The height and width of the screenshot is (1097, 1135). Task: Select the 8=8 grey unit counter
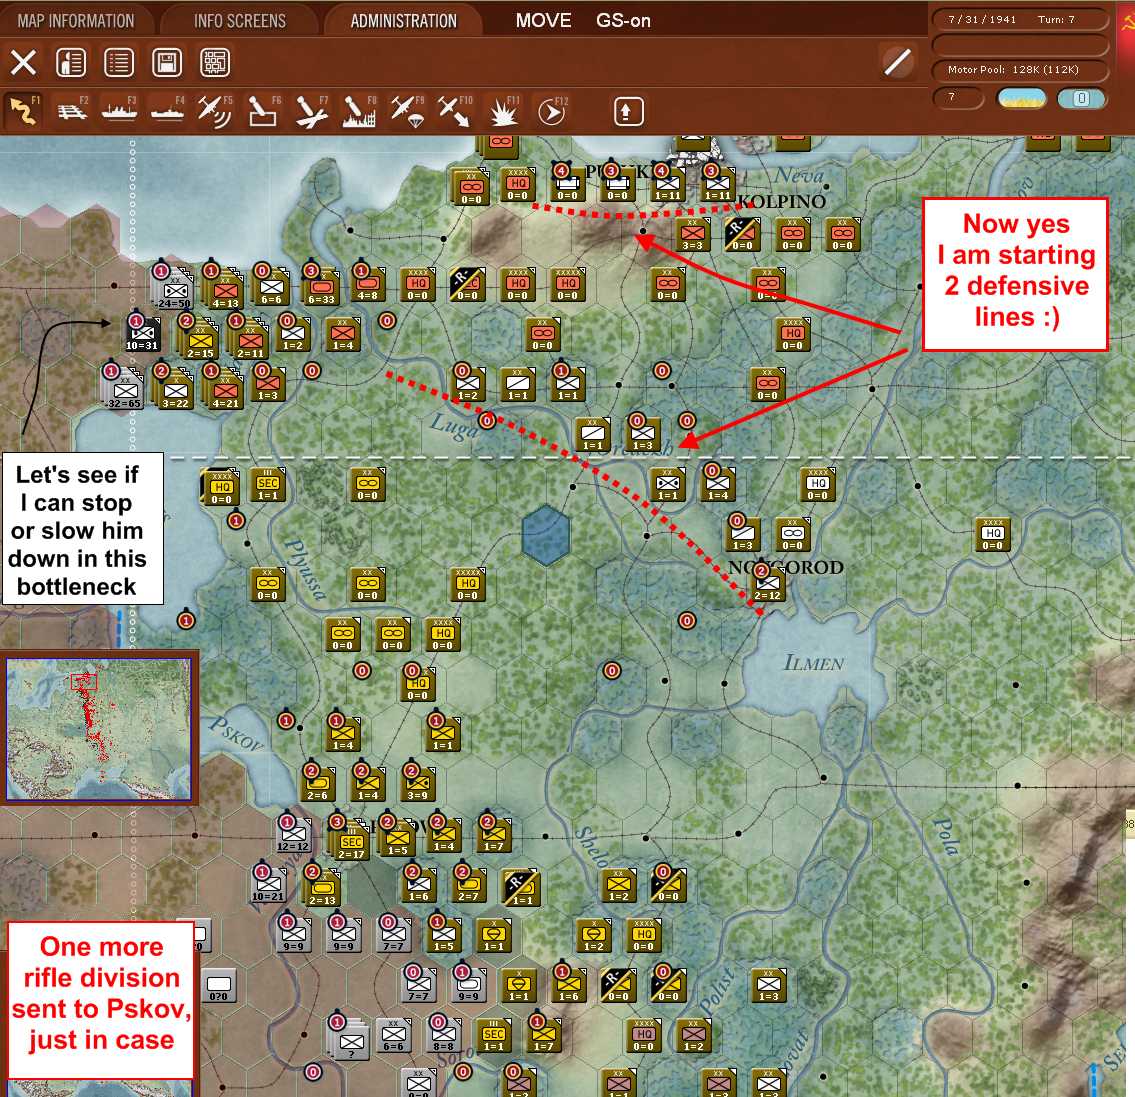(x=443, y=1035)
